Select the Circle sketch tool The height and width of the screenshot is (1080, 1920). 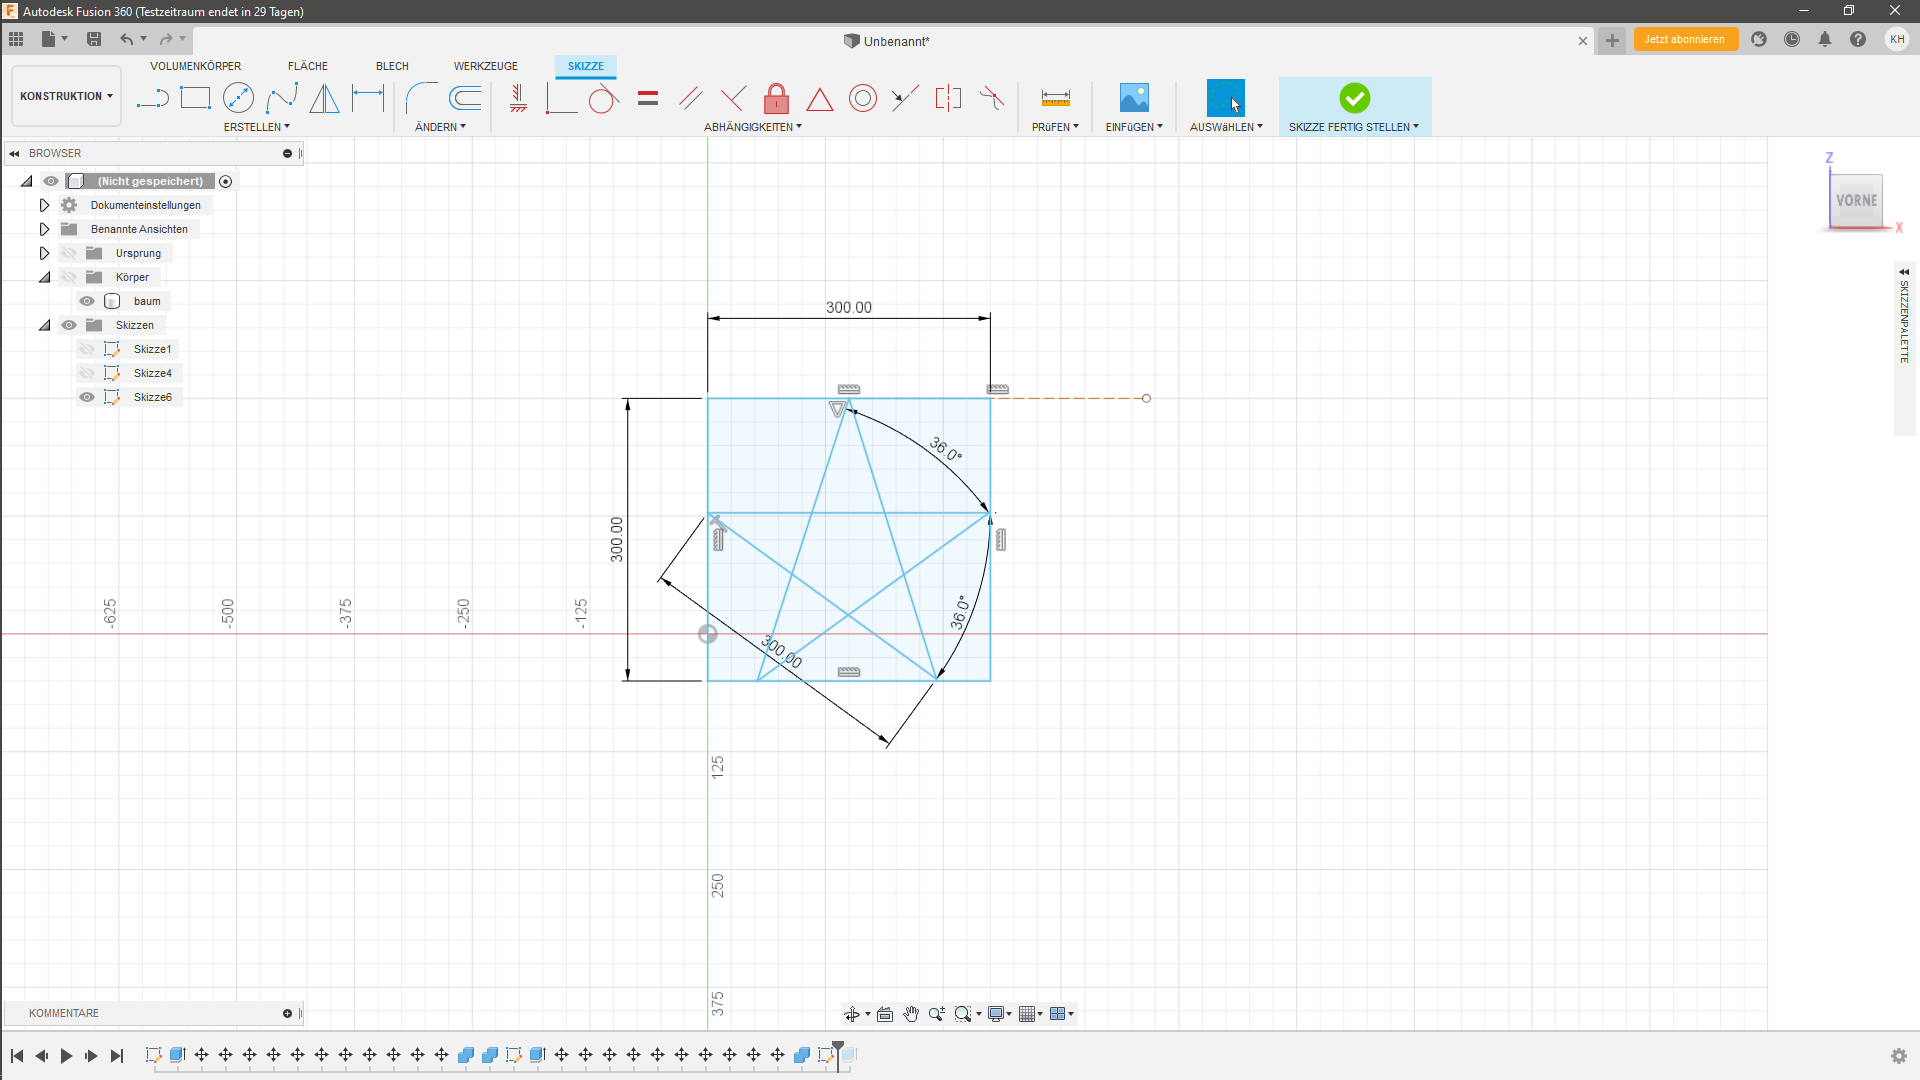(239, 97)
